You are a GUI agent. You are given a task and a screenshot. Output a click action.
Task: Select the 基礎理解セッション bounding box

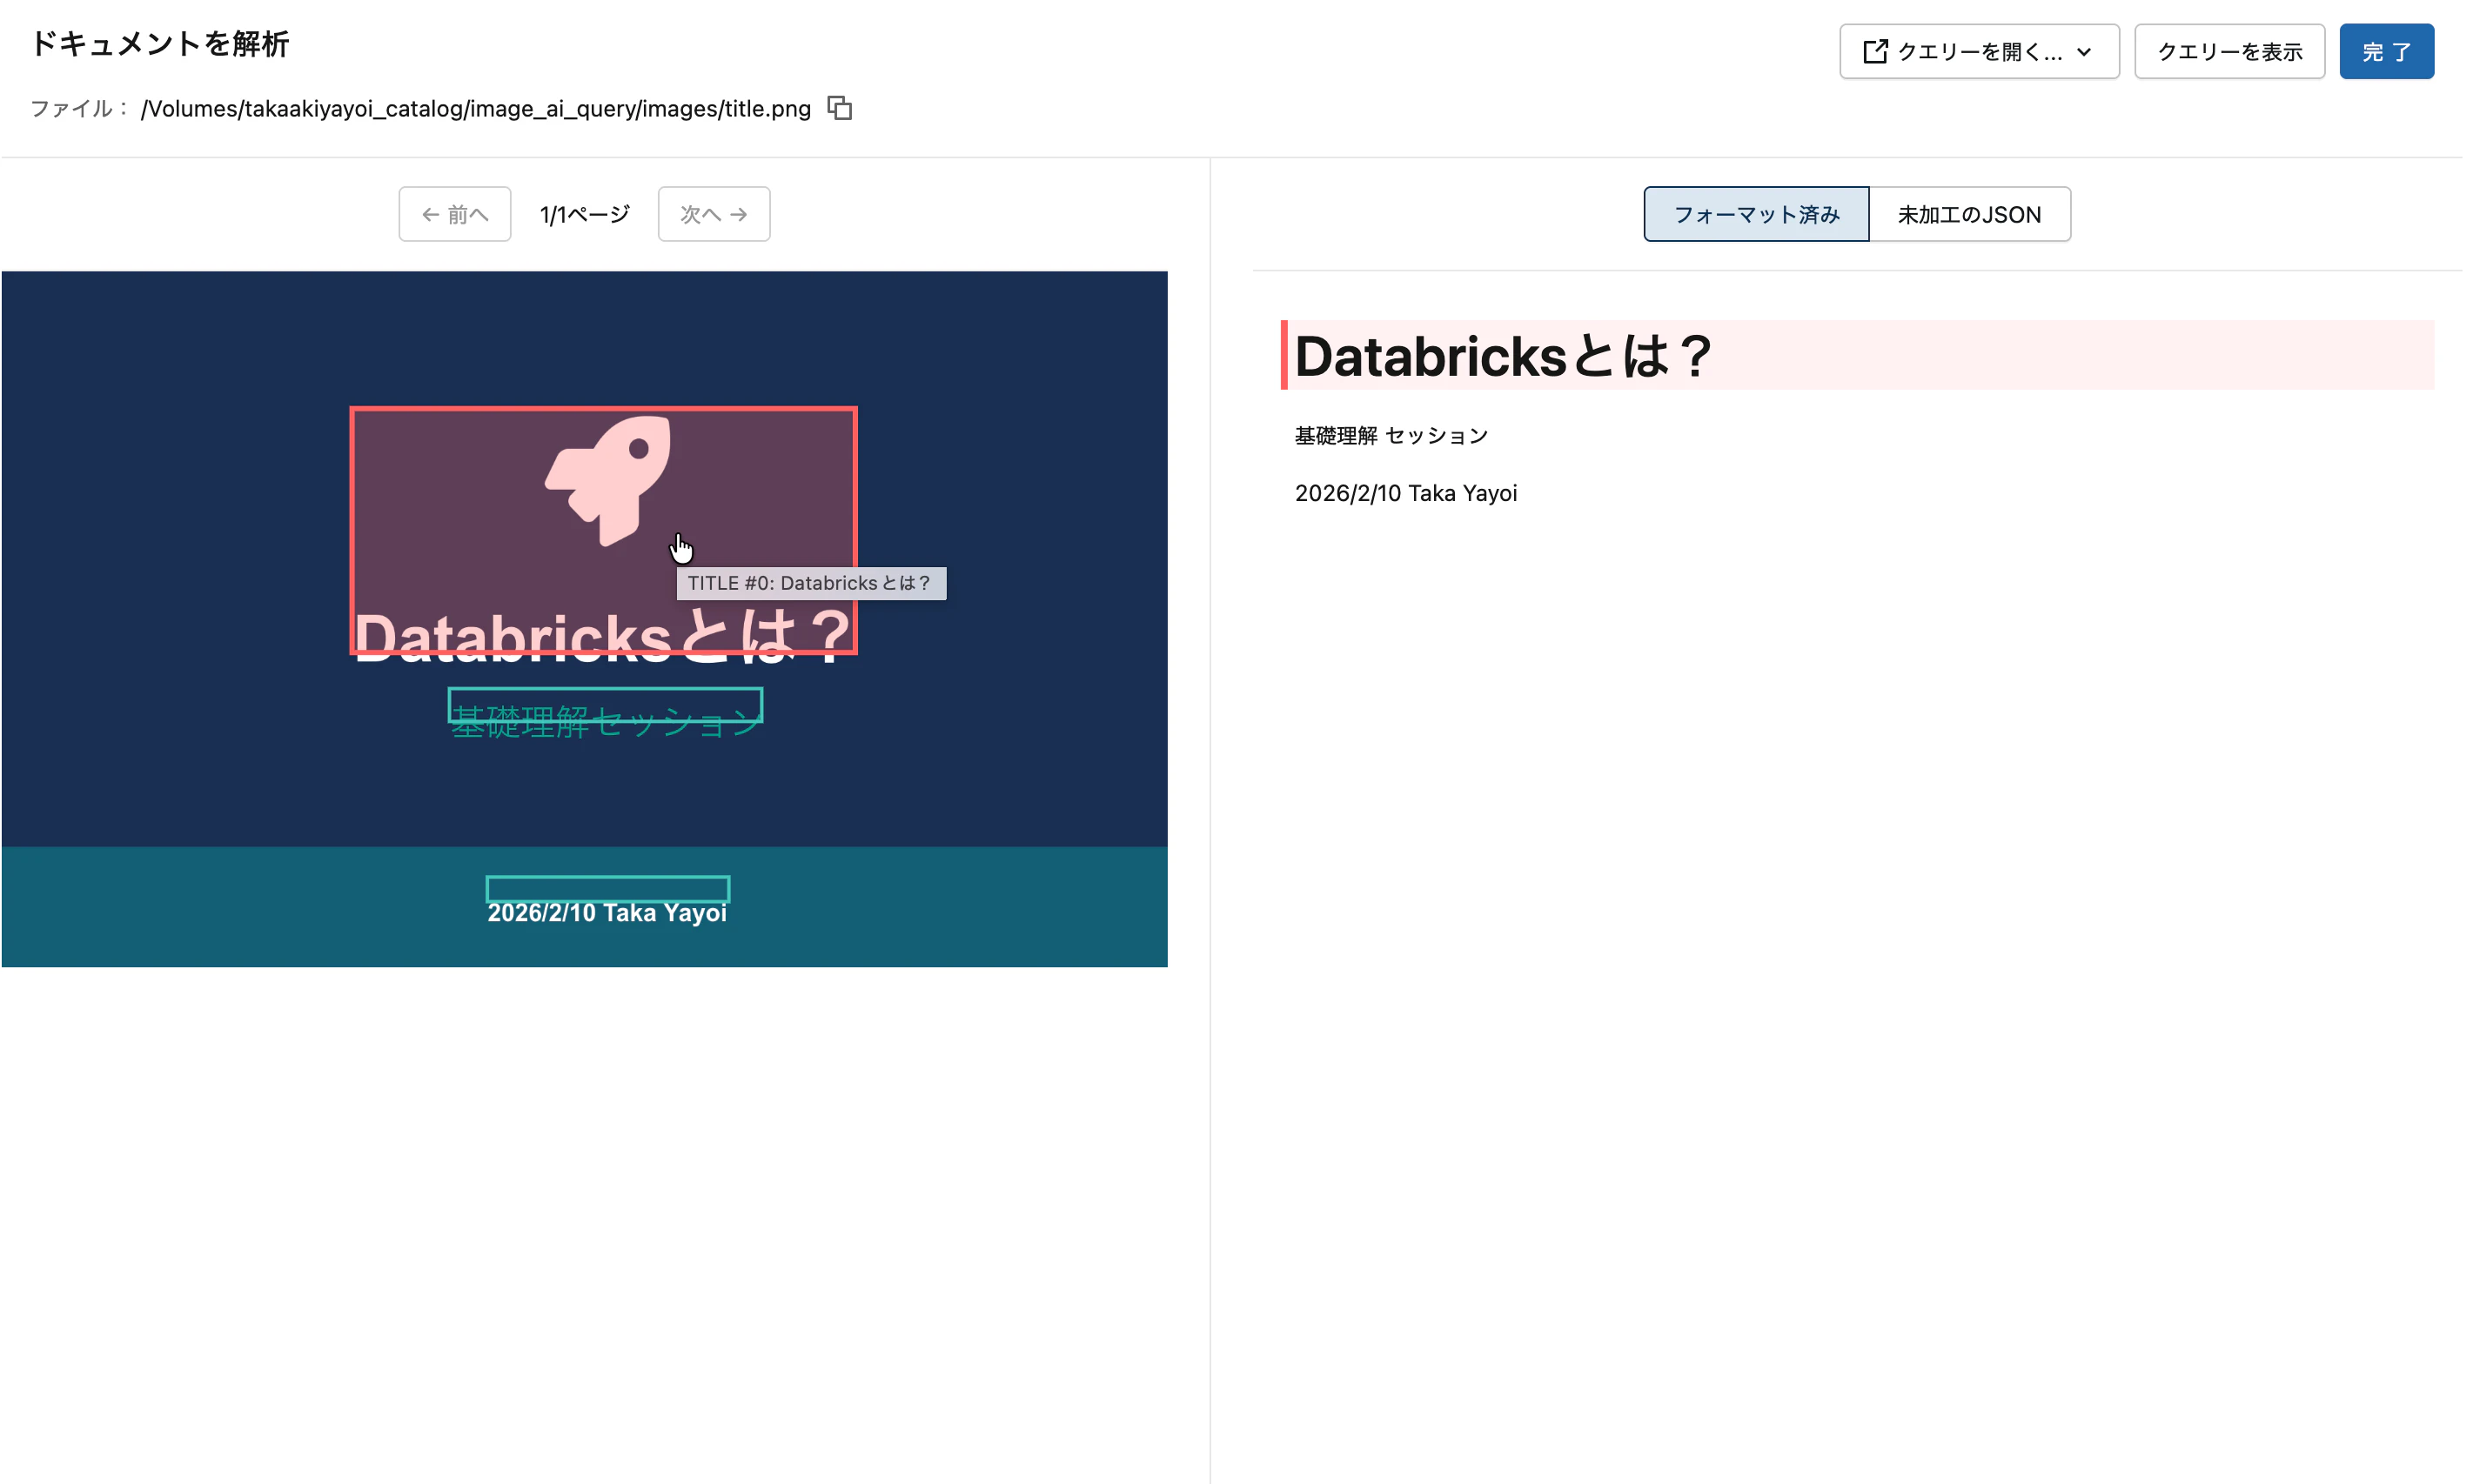coord(605,705)
